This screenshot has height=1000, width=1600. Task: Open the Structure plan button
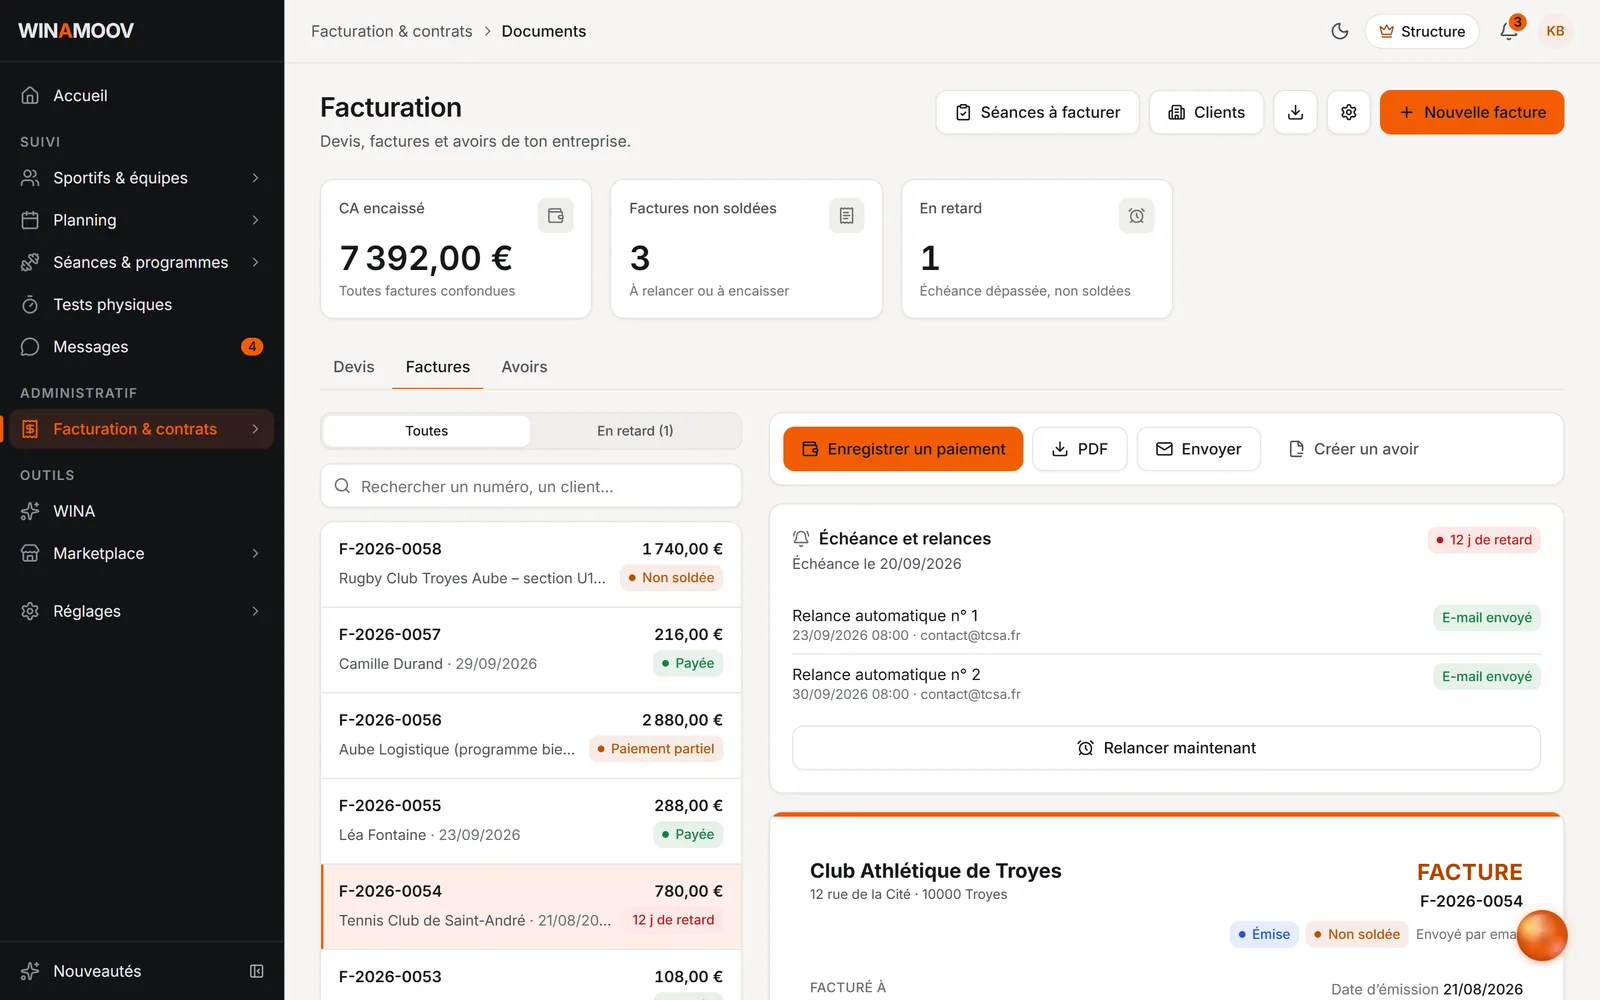pyautogui.click(x=1422, y=31)
